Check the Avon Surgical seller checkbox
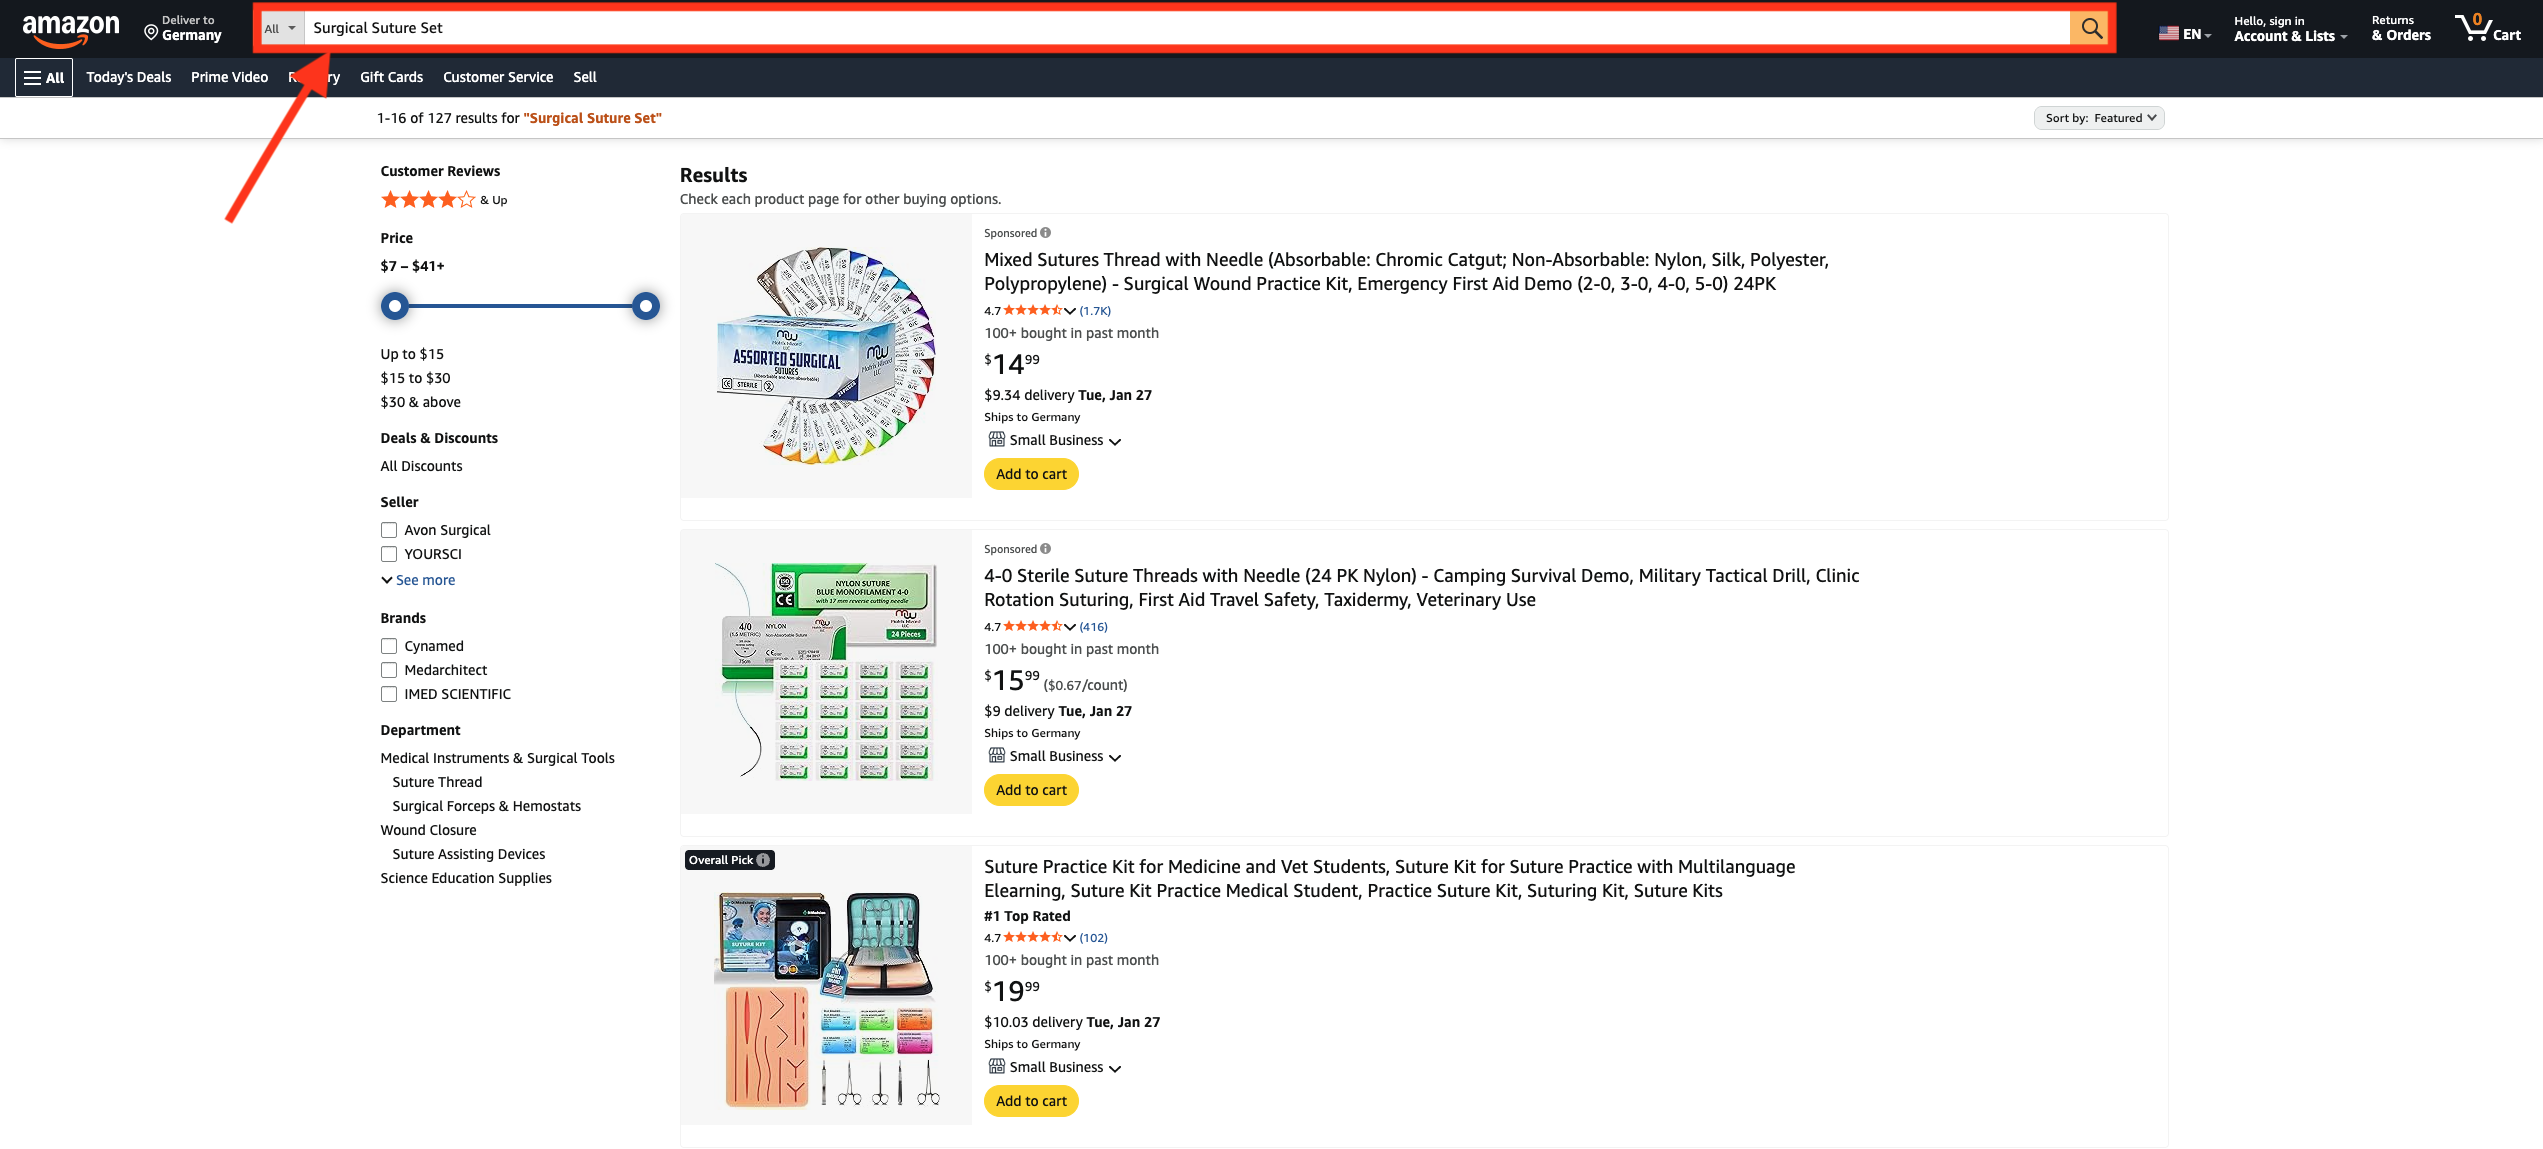This screenshot has width=2543, height=1149. click(389, 530)
